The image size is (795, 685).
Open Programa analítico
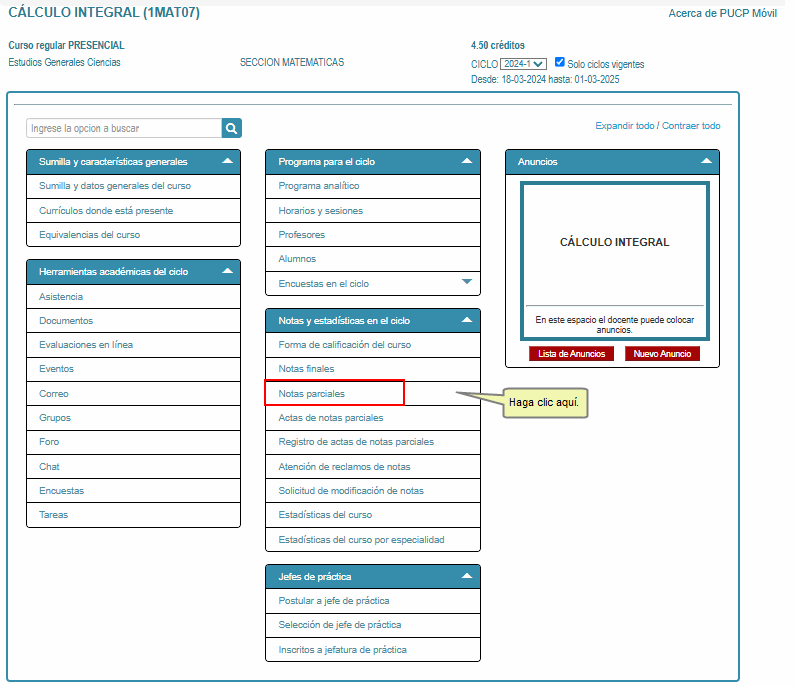373,186
